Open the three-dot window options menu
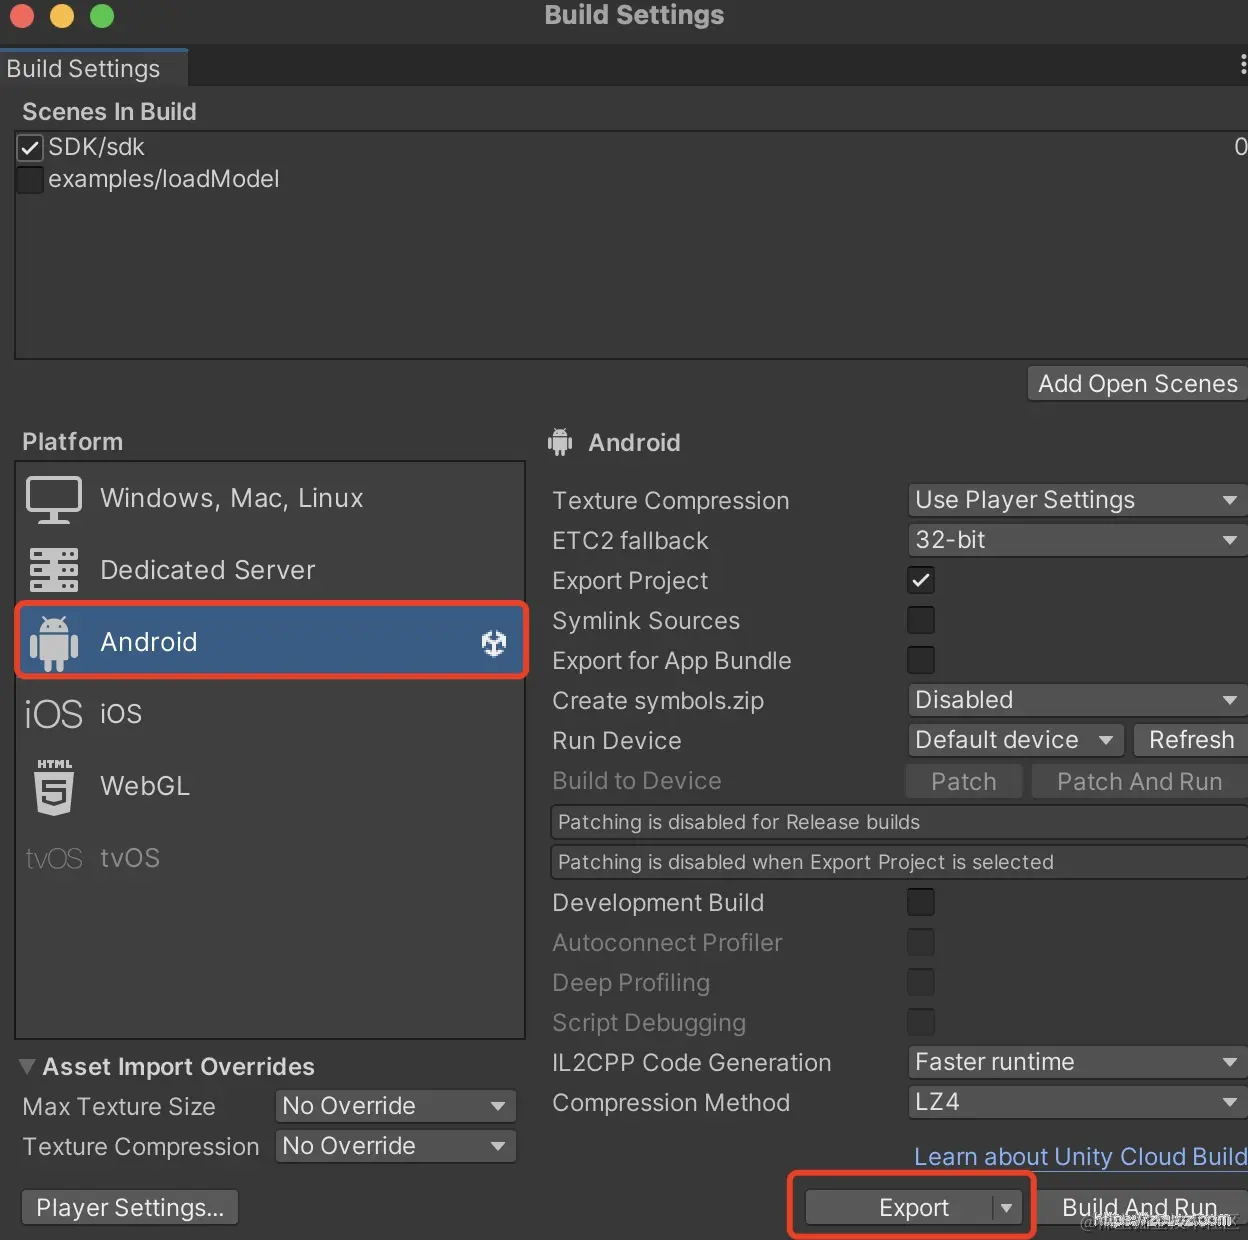This screenshot has height=1240, width=1248. 1242,65
